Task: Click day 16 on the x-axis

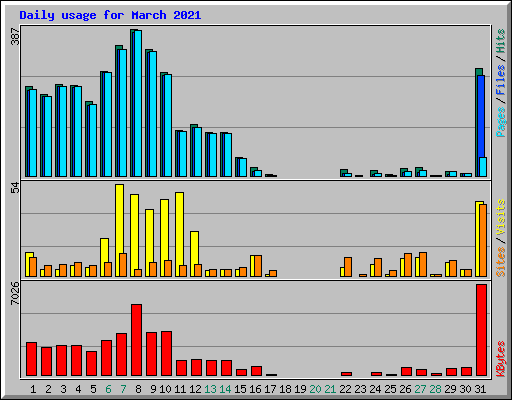Action: (255, 389)
